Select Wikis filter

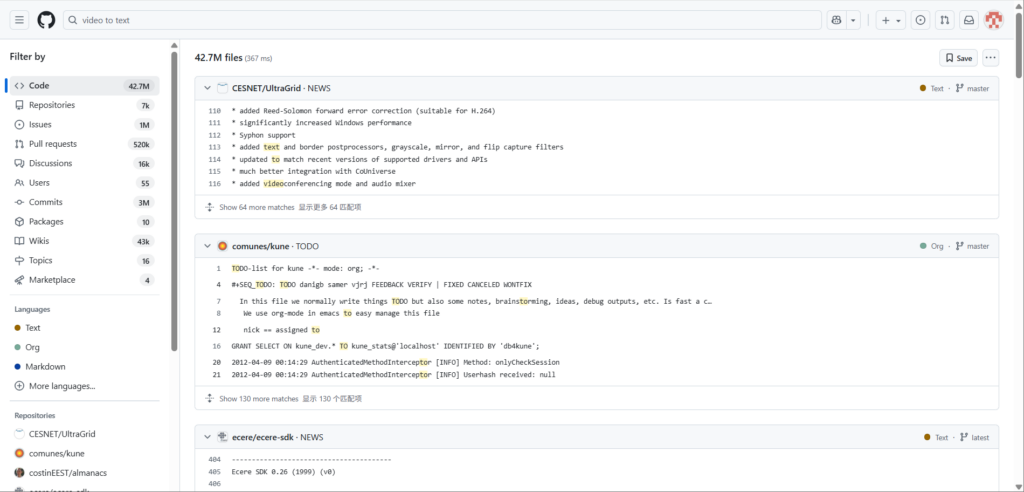coord(84,241)
